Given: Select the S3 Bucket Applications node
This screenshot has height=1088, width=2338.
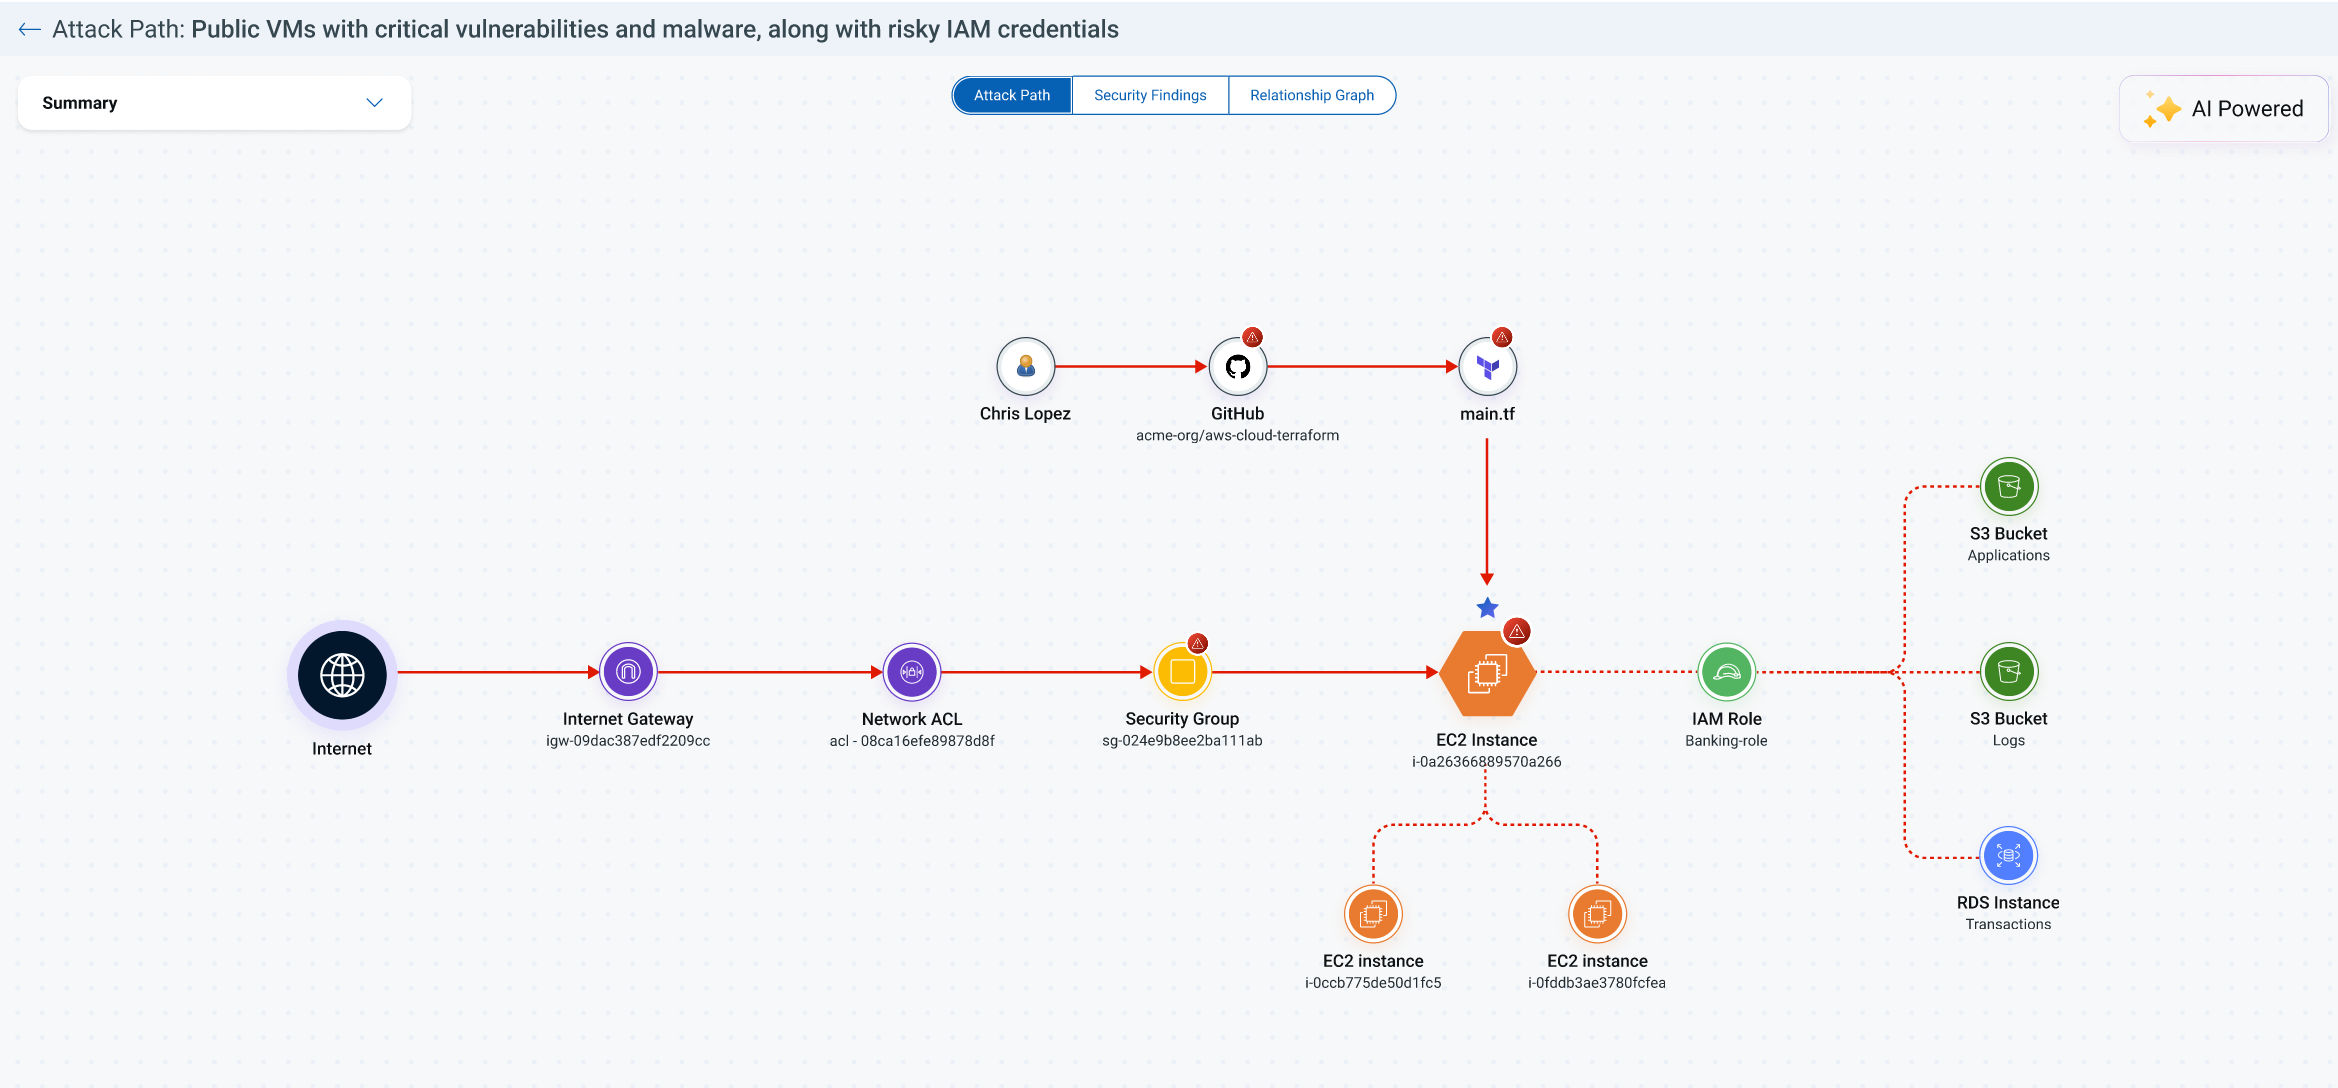Looking at the screenshot, I should point(2008,487).
